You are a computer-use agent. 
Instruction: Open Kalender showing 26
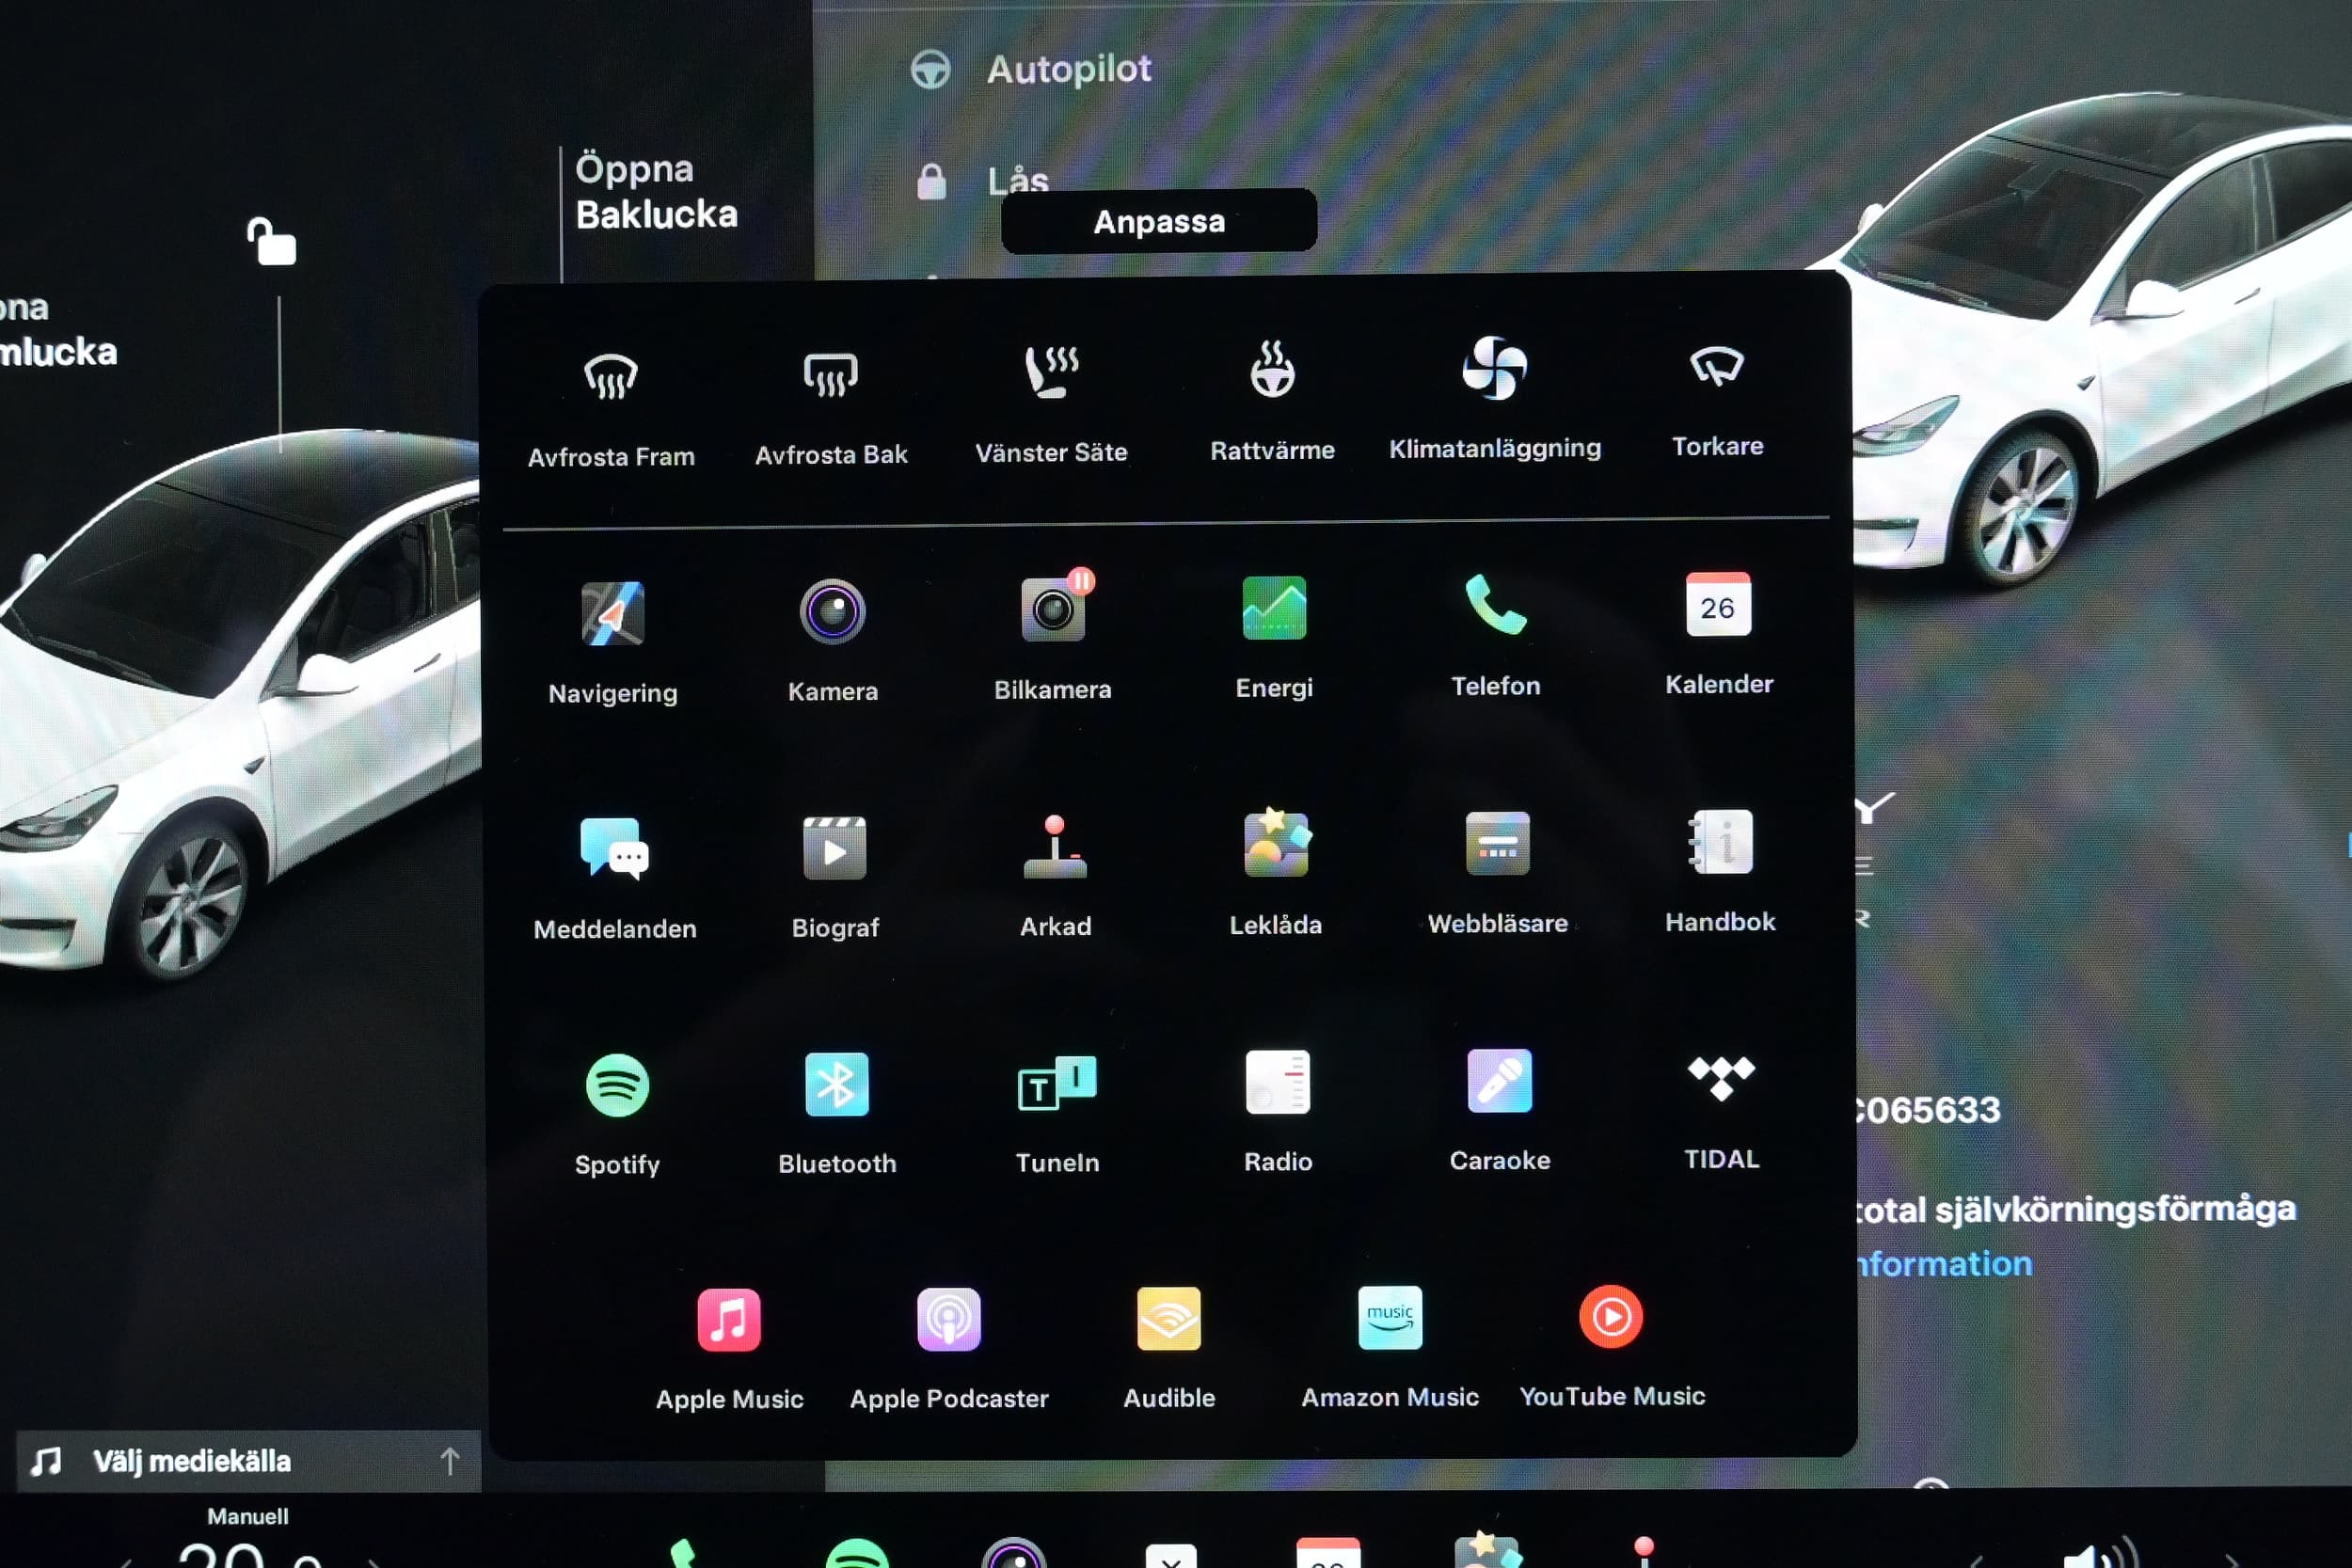pos(1719,633)
